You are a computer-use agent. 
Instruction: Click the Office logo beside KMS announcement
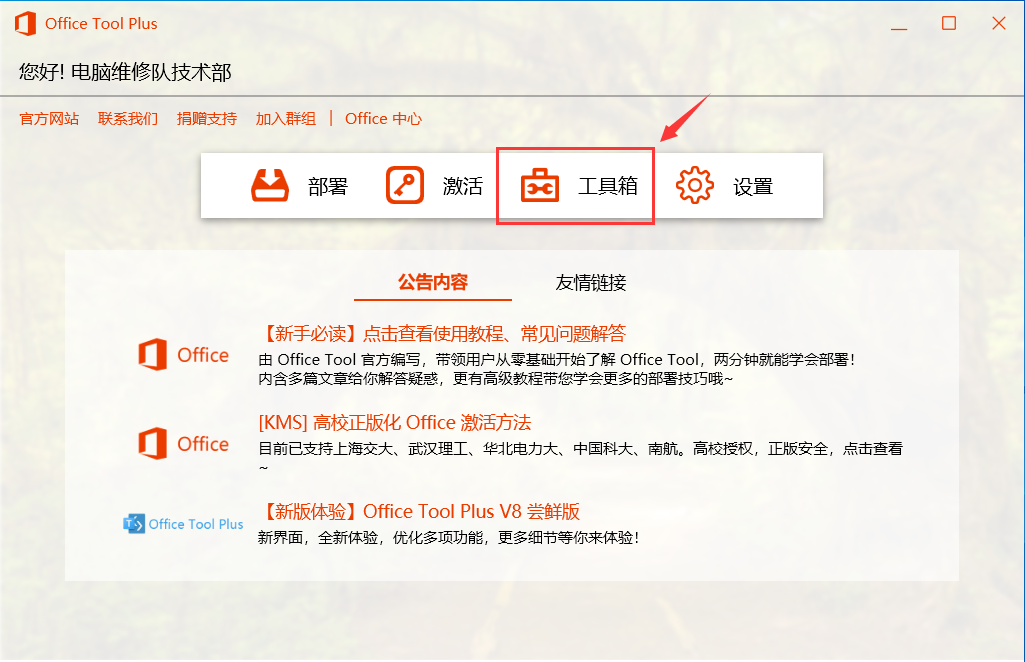(x=184, y=444)
